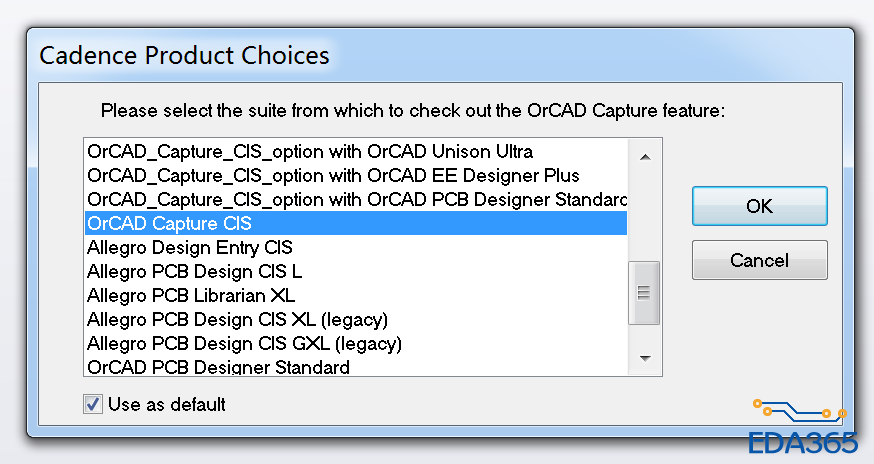
Task: Choose OrCAD PCB Designer Standard
Action: click(218, 367)
